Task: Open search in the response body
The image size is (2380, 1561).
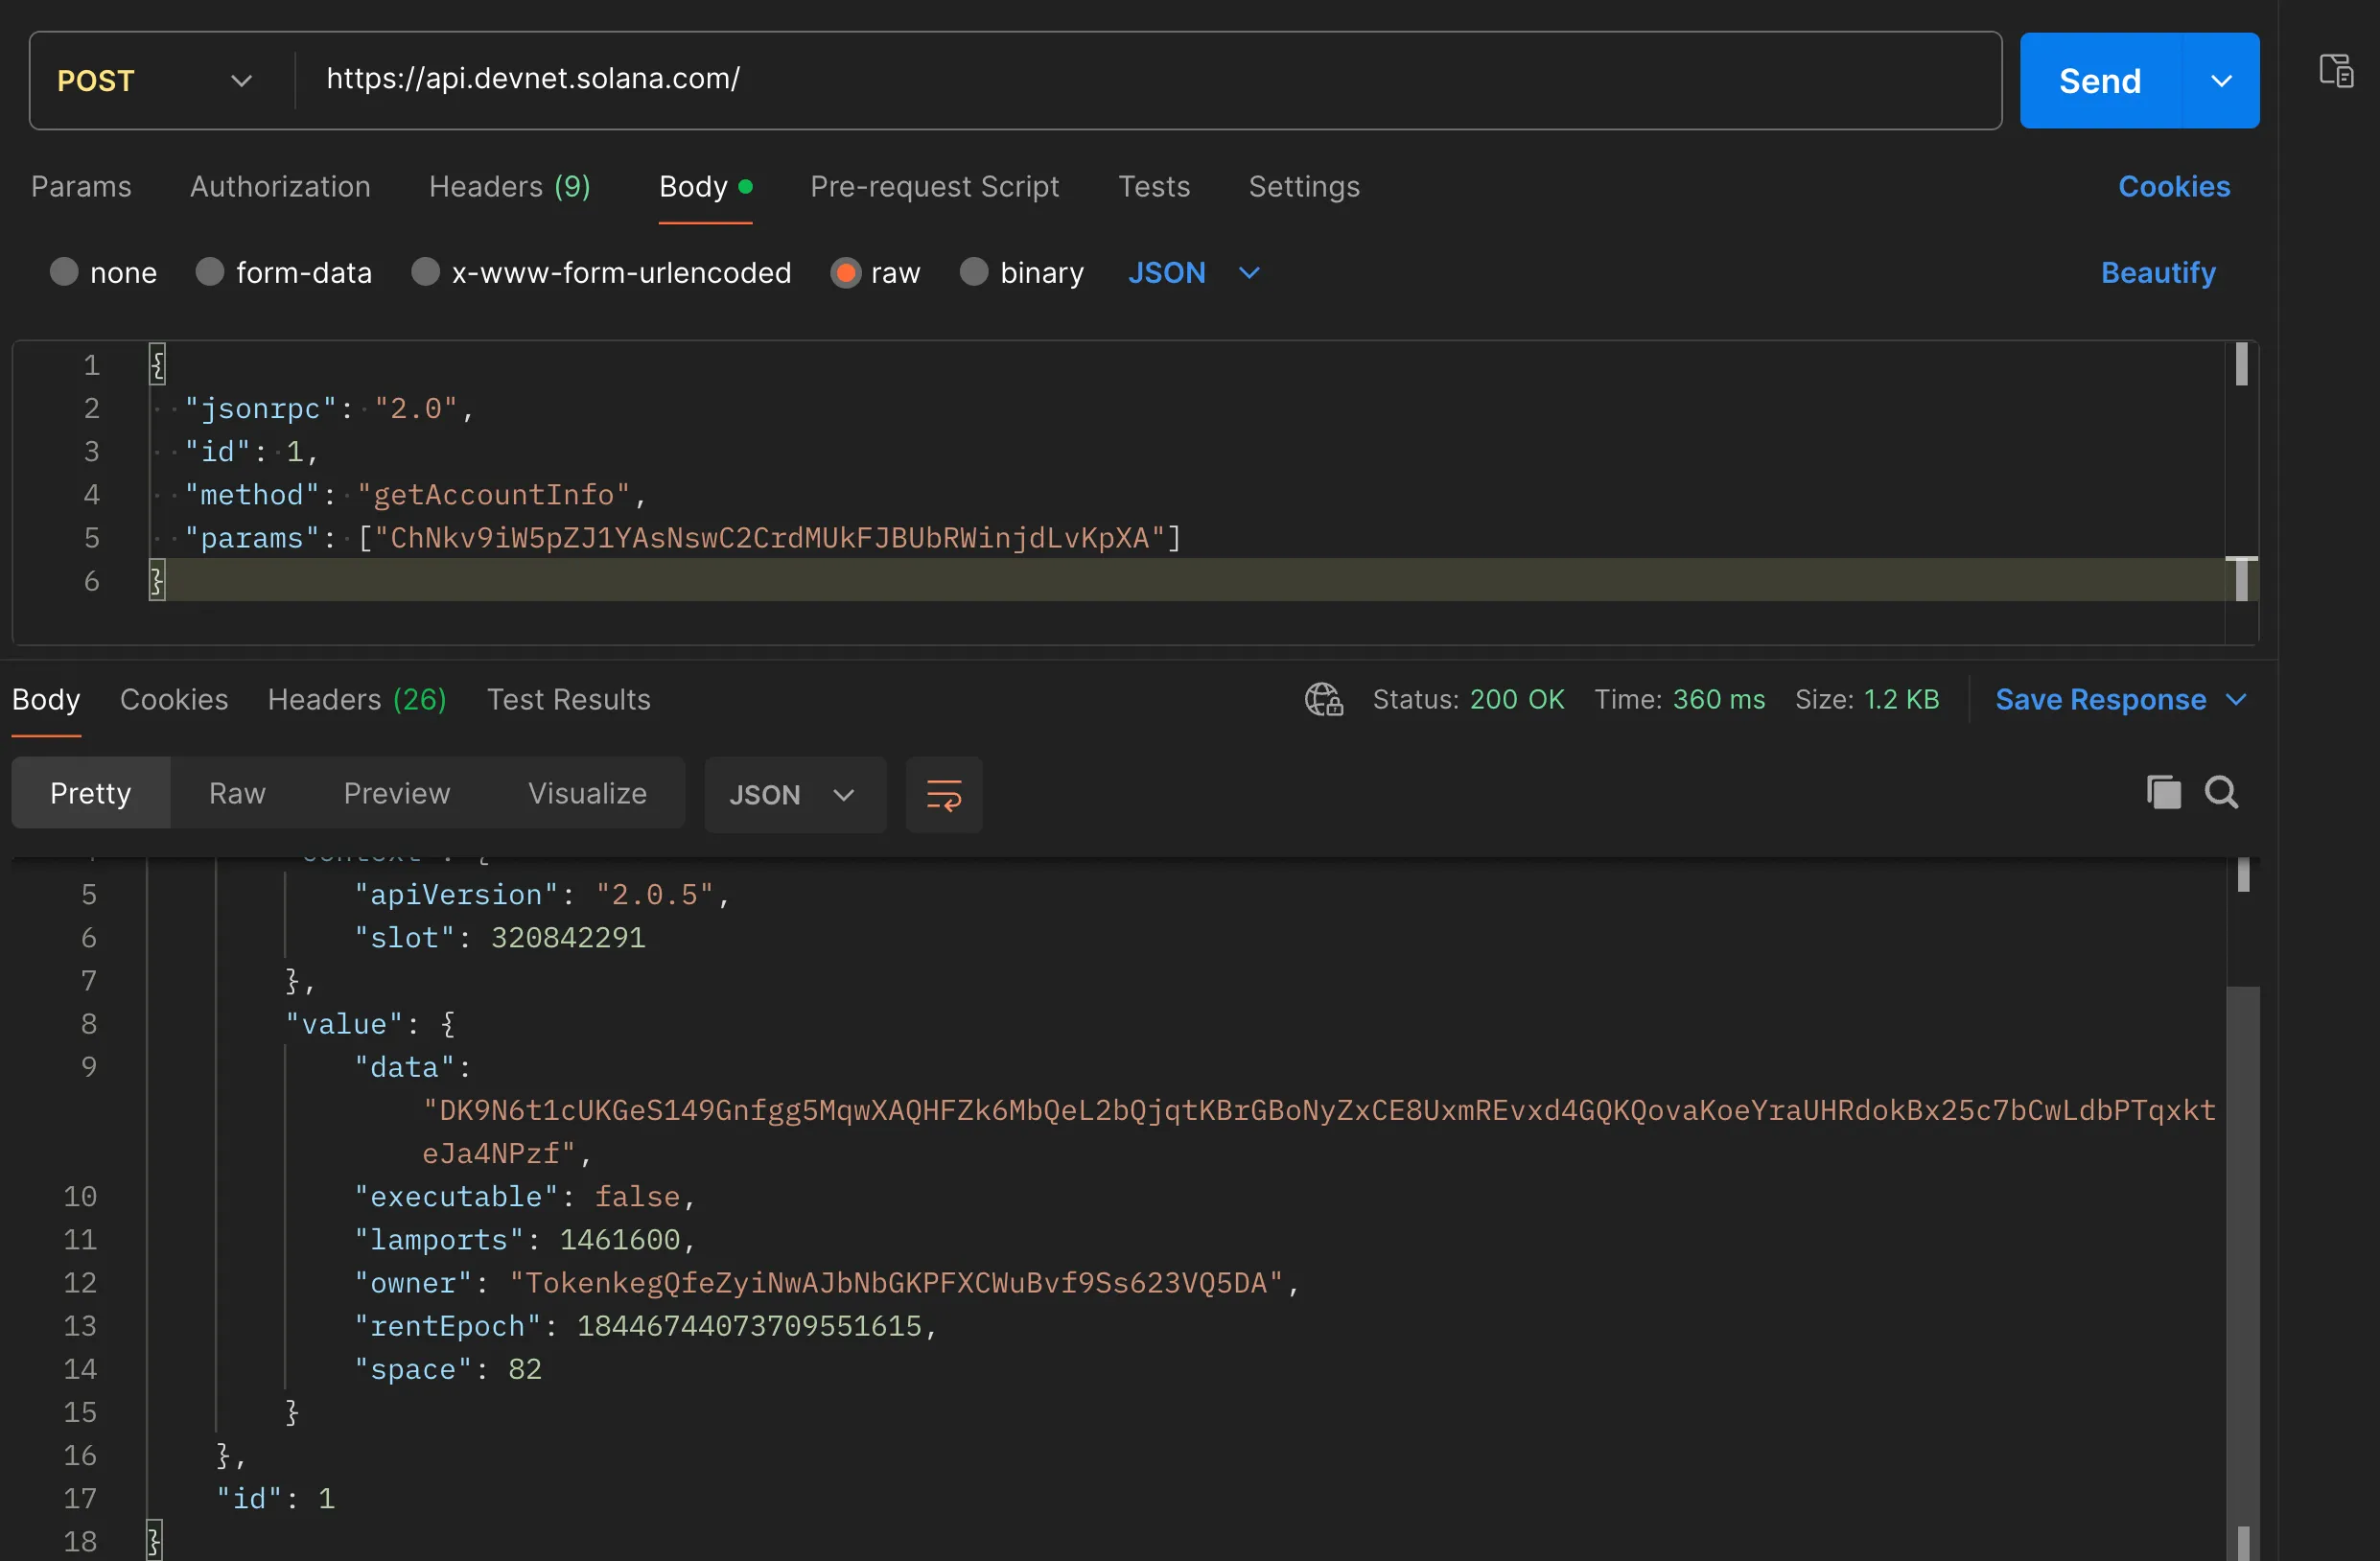Action: click(2222, 792)
